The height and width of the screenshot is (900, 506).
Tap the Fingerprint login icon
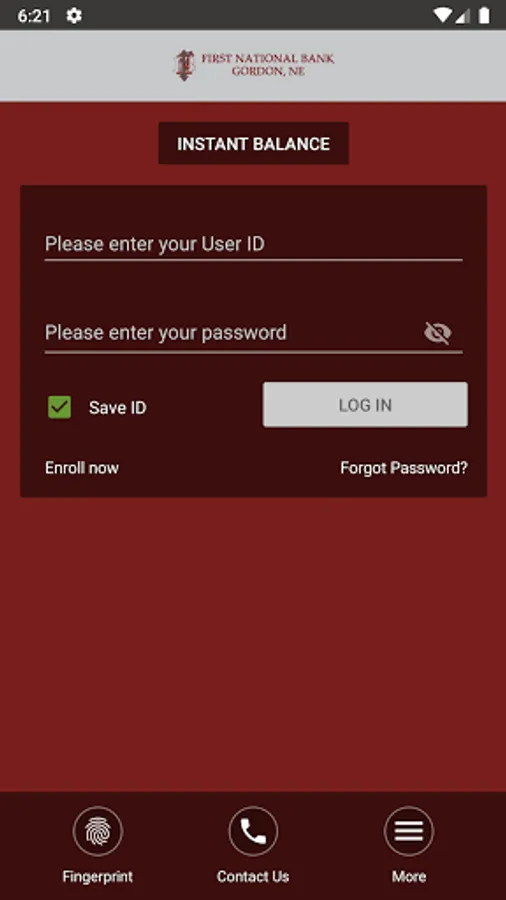point(98,831)
